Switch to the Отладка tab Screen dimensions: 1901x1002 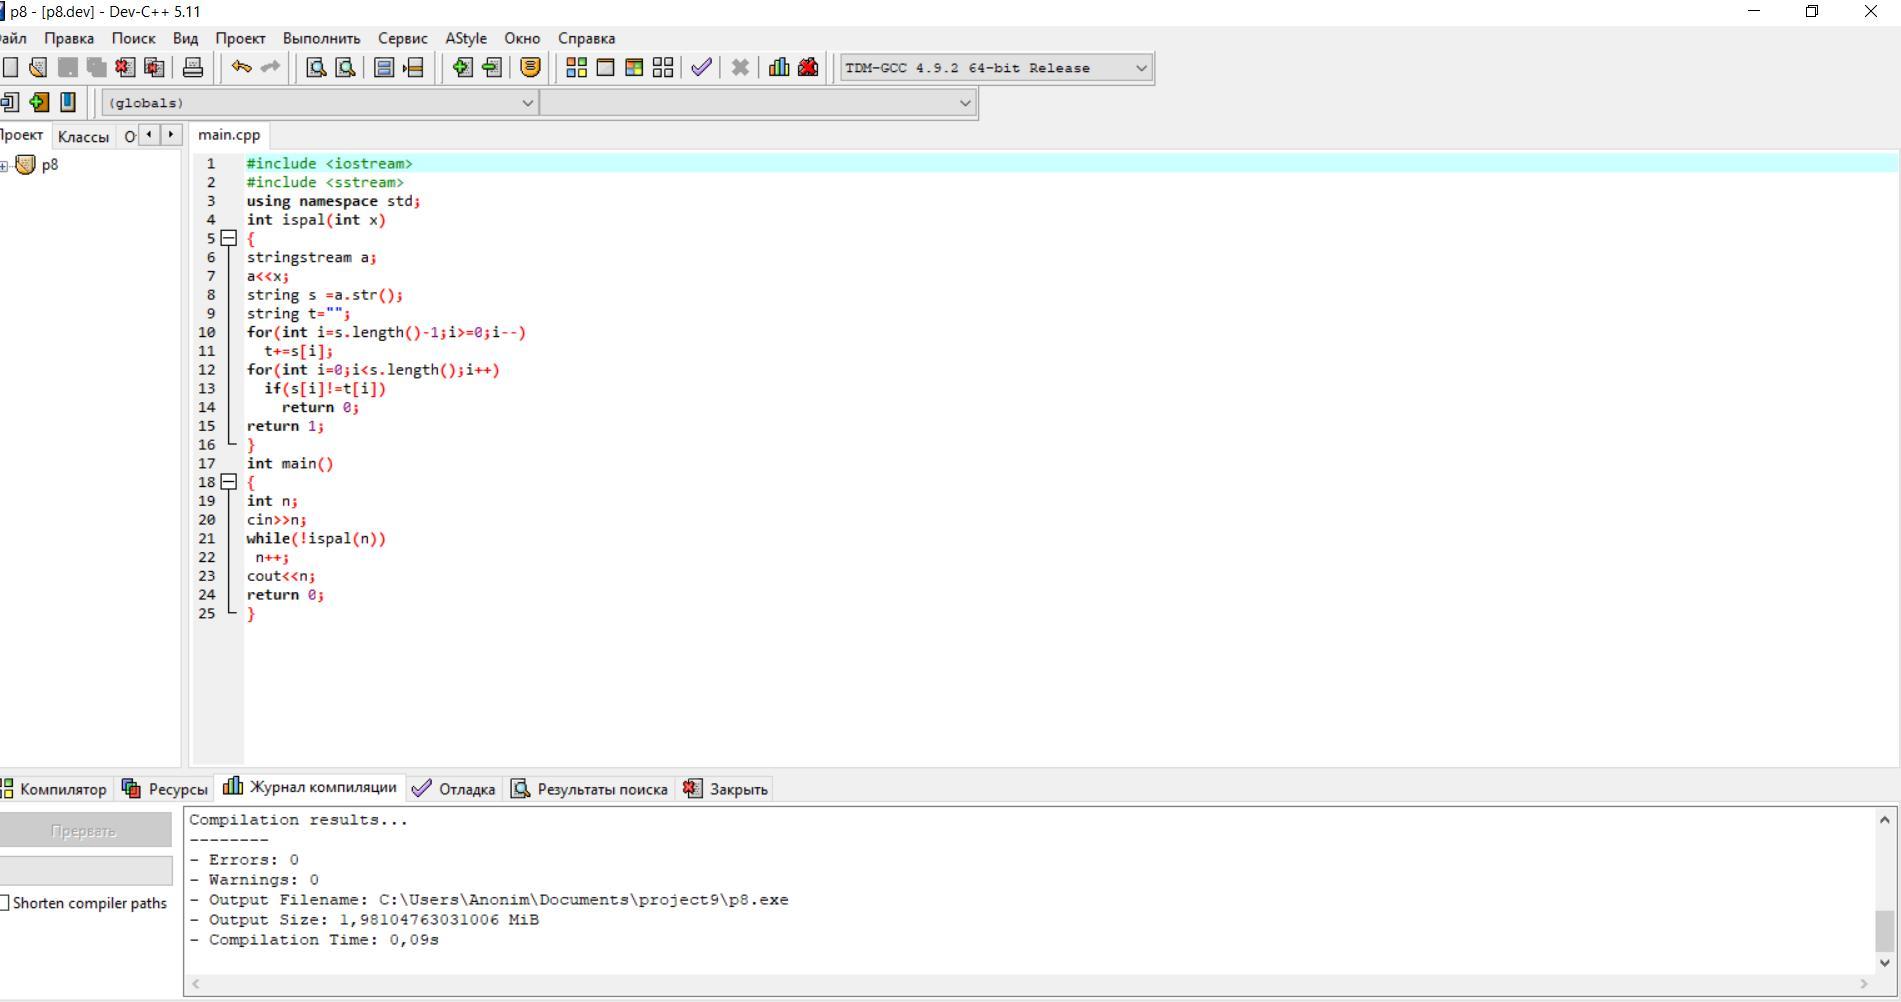pos(453,789)
